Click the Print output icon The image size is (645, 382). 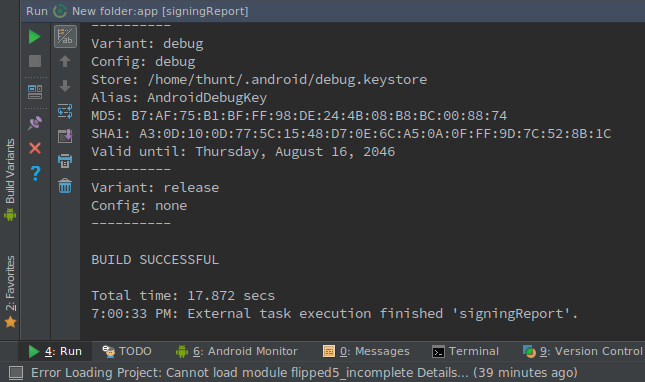click(65, 161)
